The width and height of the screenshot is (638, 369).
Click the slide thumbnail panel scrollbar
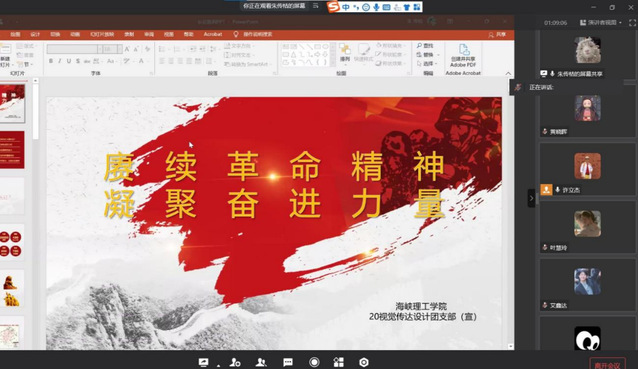pos(35,110)
